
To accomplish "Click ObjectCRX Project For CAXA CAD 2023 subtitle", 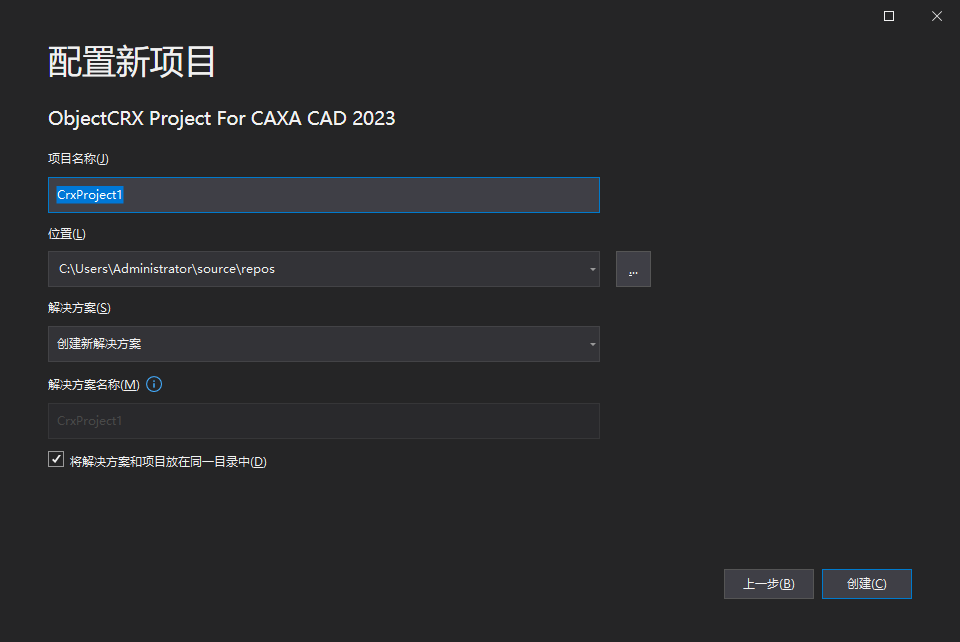I will 221,118.
